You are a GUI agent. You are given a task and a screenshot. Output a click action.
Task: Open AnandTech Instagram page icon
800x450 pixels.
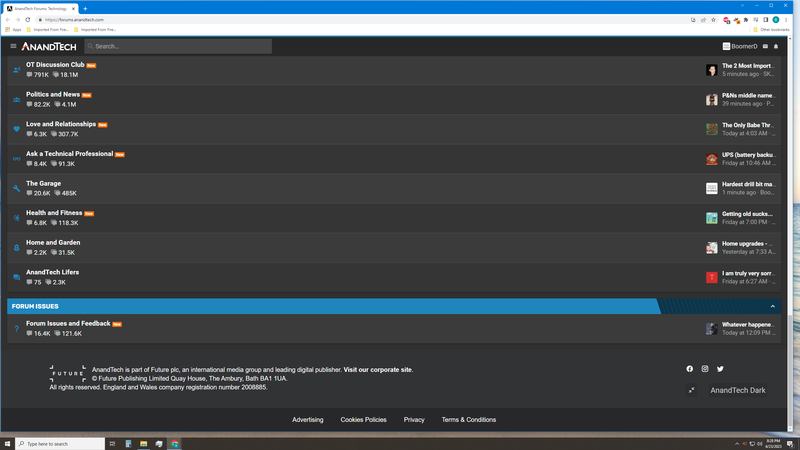(705, 369)
